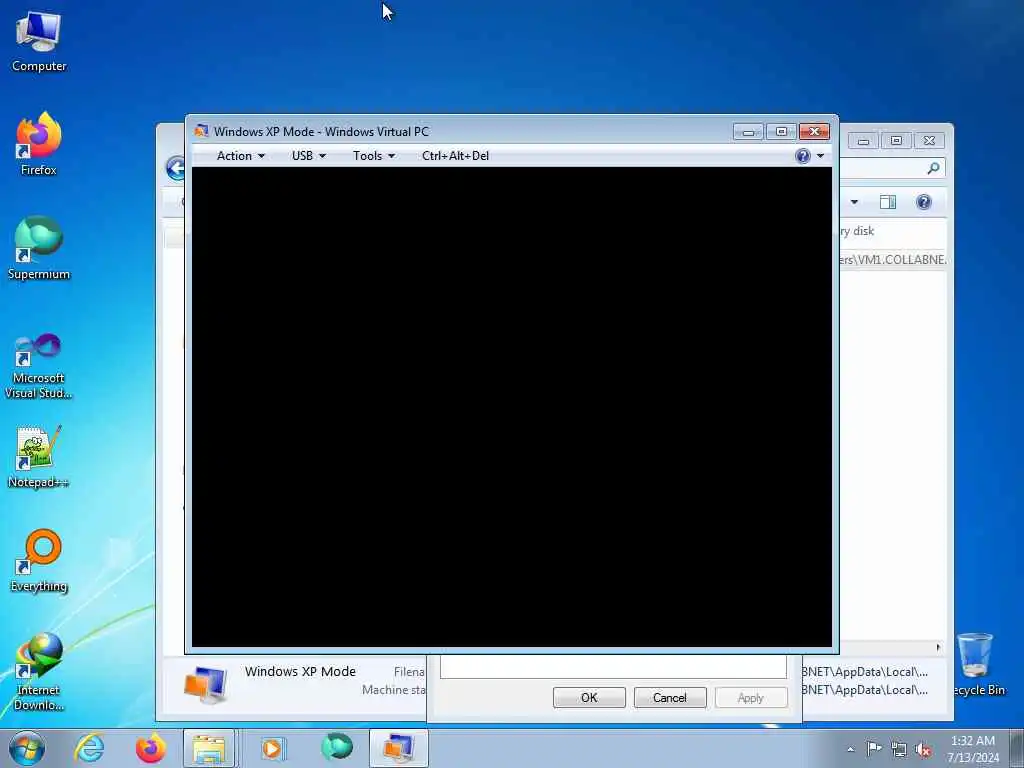Open the Internet Download Manager desktop shortcut

point(39,671)
